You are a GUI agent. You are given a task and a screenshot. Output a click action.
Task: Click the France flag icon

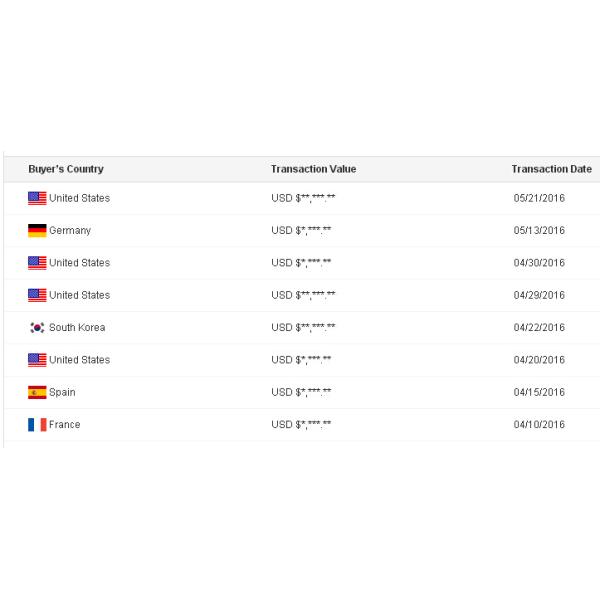37,425
